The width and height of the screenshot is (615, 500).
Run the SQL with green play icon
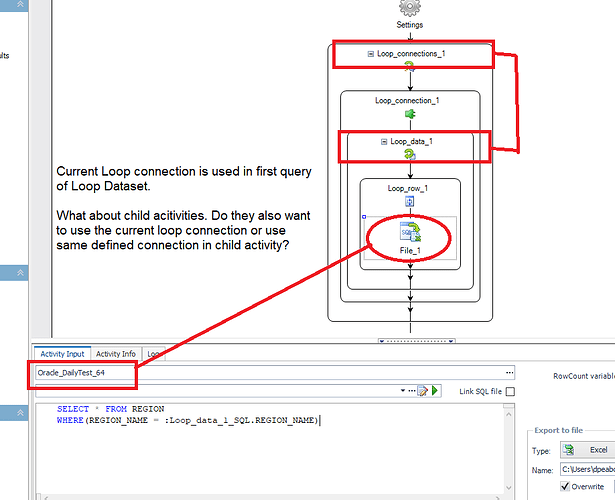point(435,391)
